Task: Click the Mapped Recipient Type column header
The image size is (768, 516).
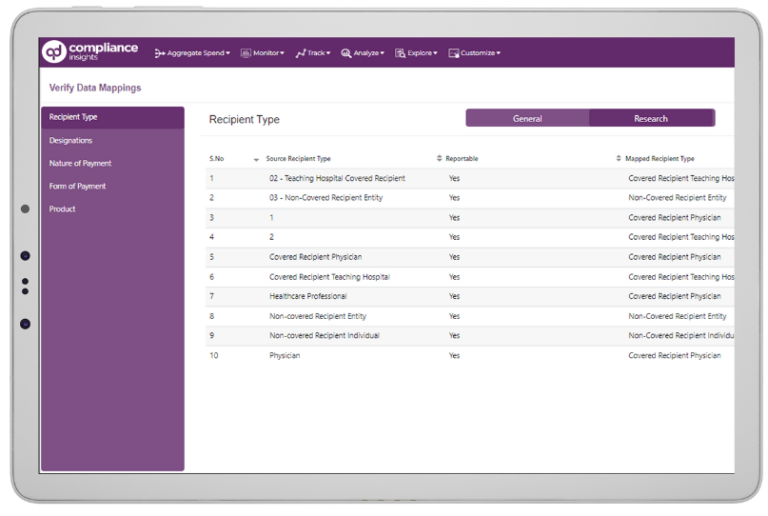Action: tap(660, 159)
